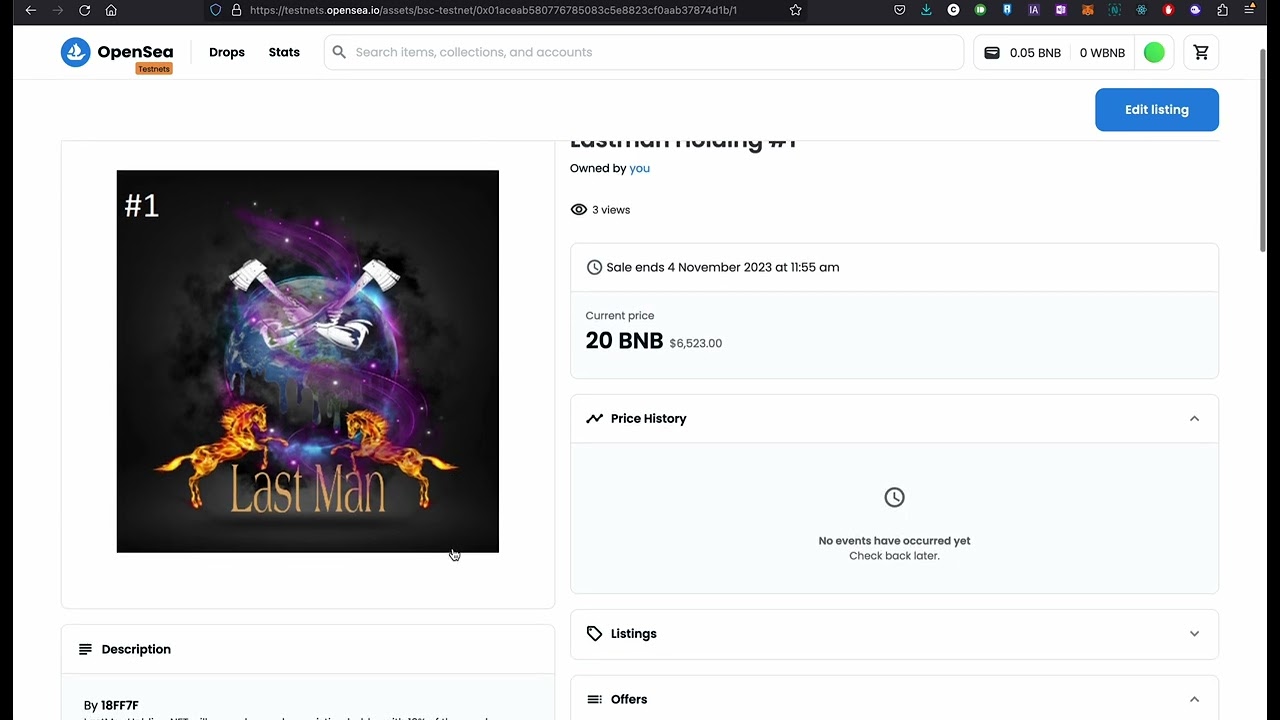The height and width of the screenshot is (720, 1280).
Task: Click the eye views icon
Action: point(578,210)
